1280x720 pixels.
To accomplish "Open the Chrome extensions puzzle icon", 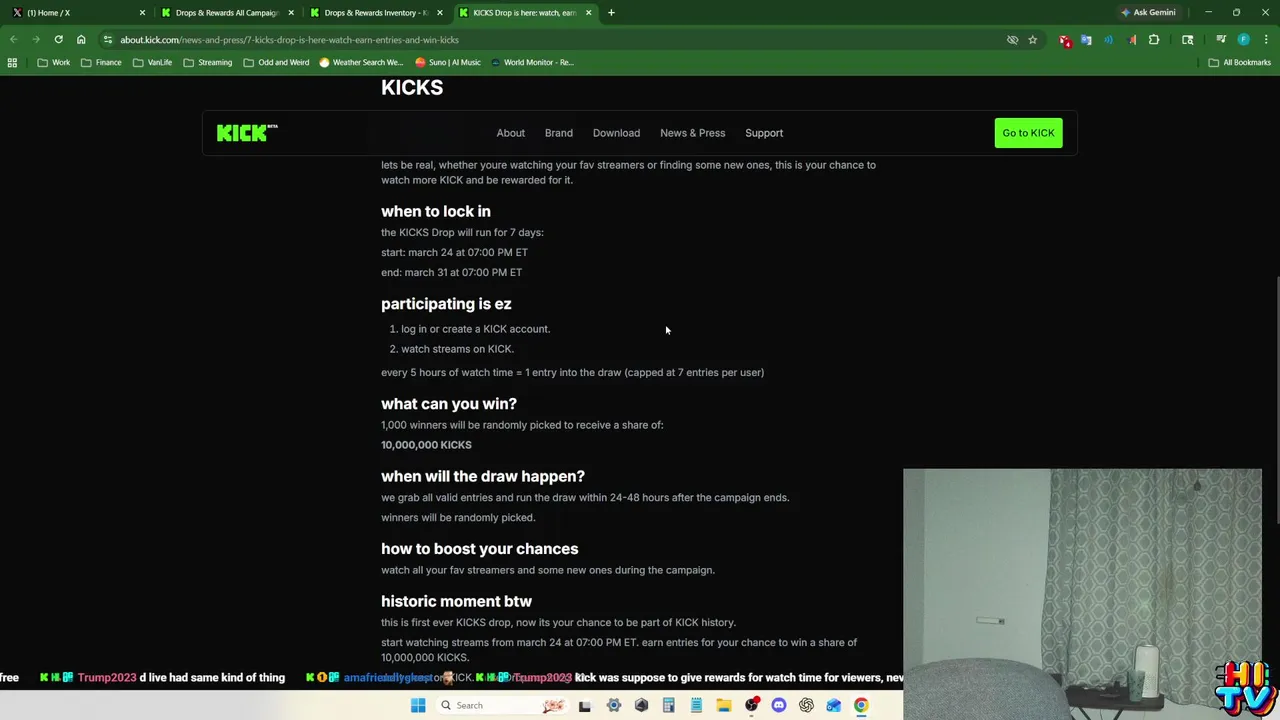I will [x=1154, y=40].
